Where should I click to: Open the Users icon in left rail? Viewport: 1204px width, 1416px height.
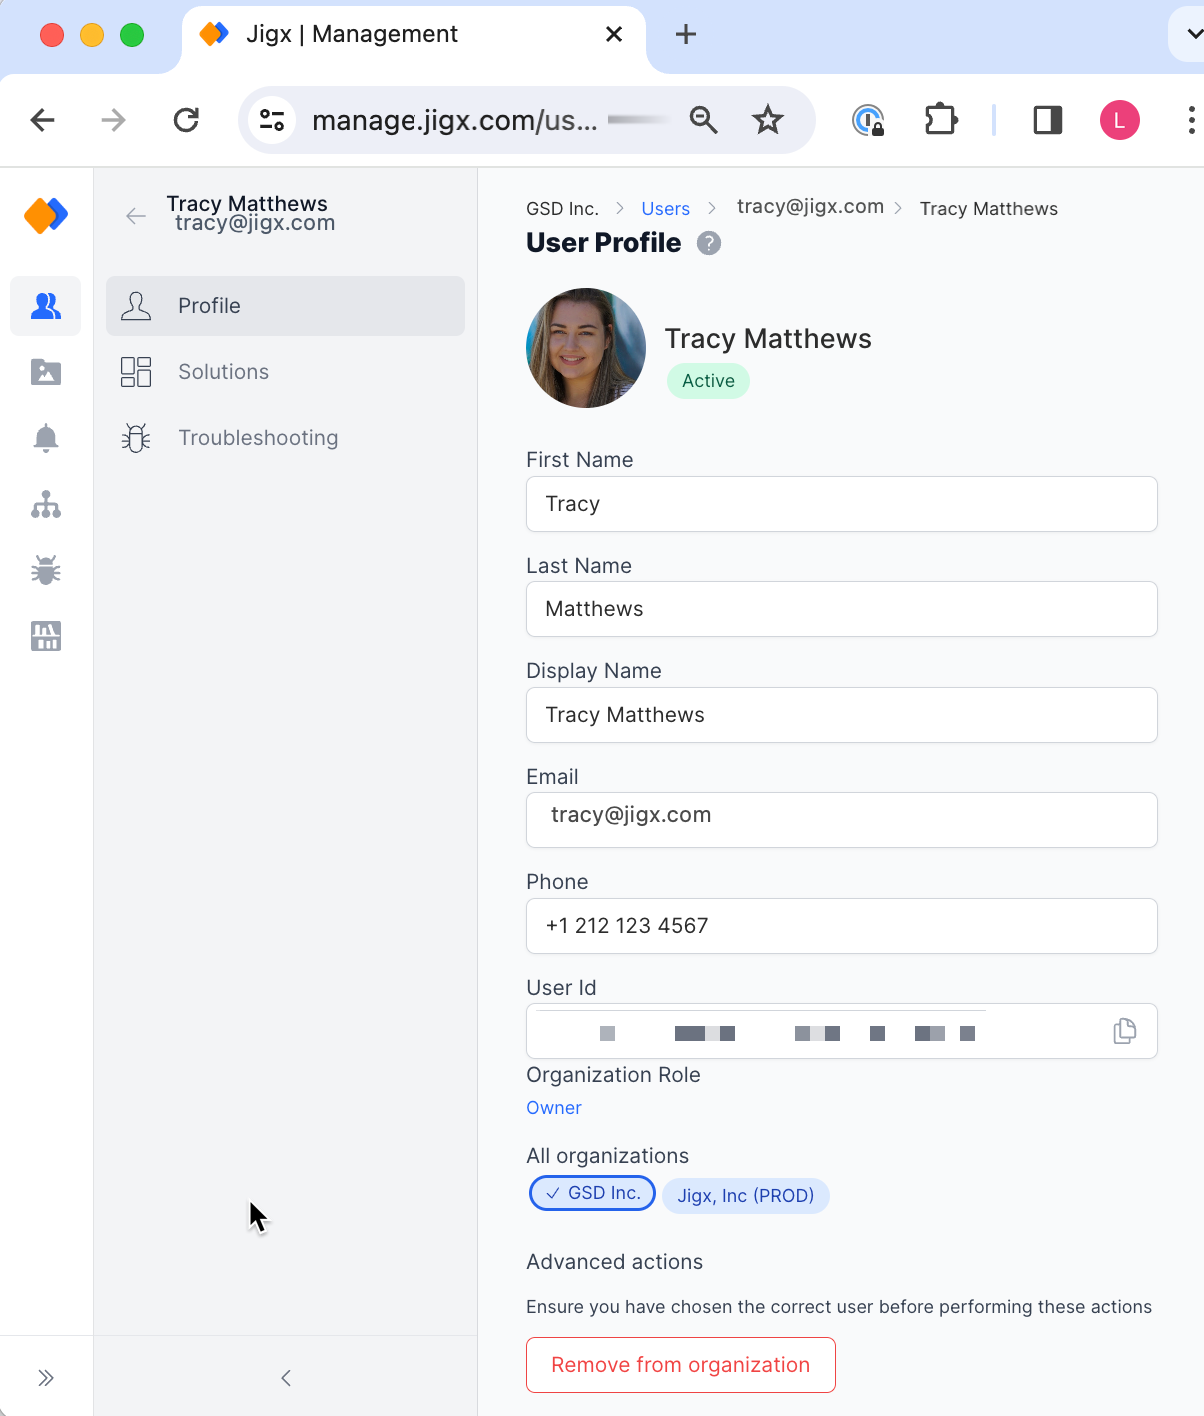pos(46,306)
